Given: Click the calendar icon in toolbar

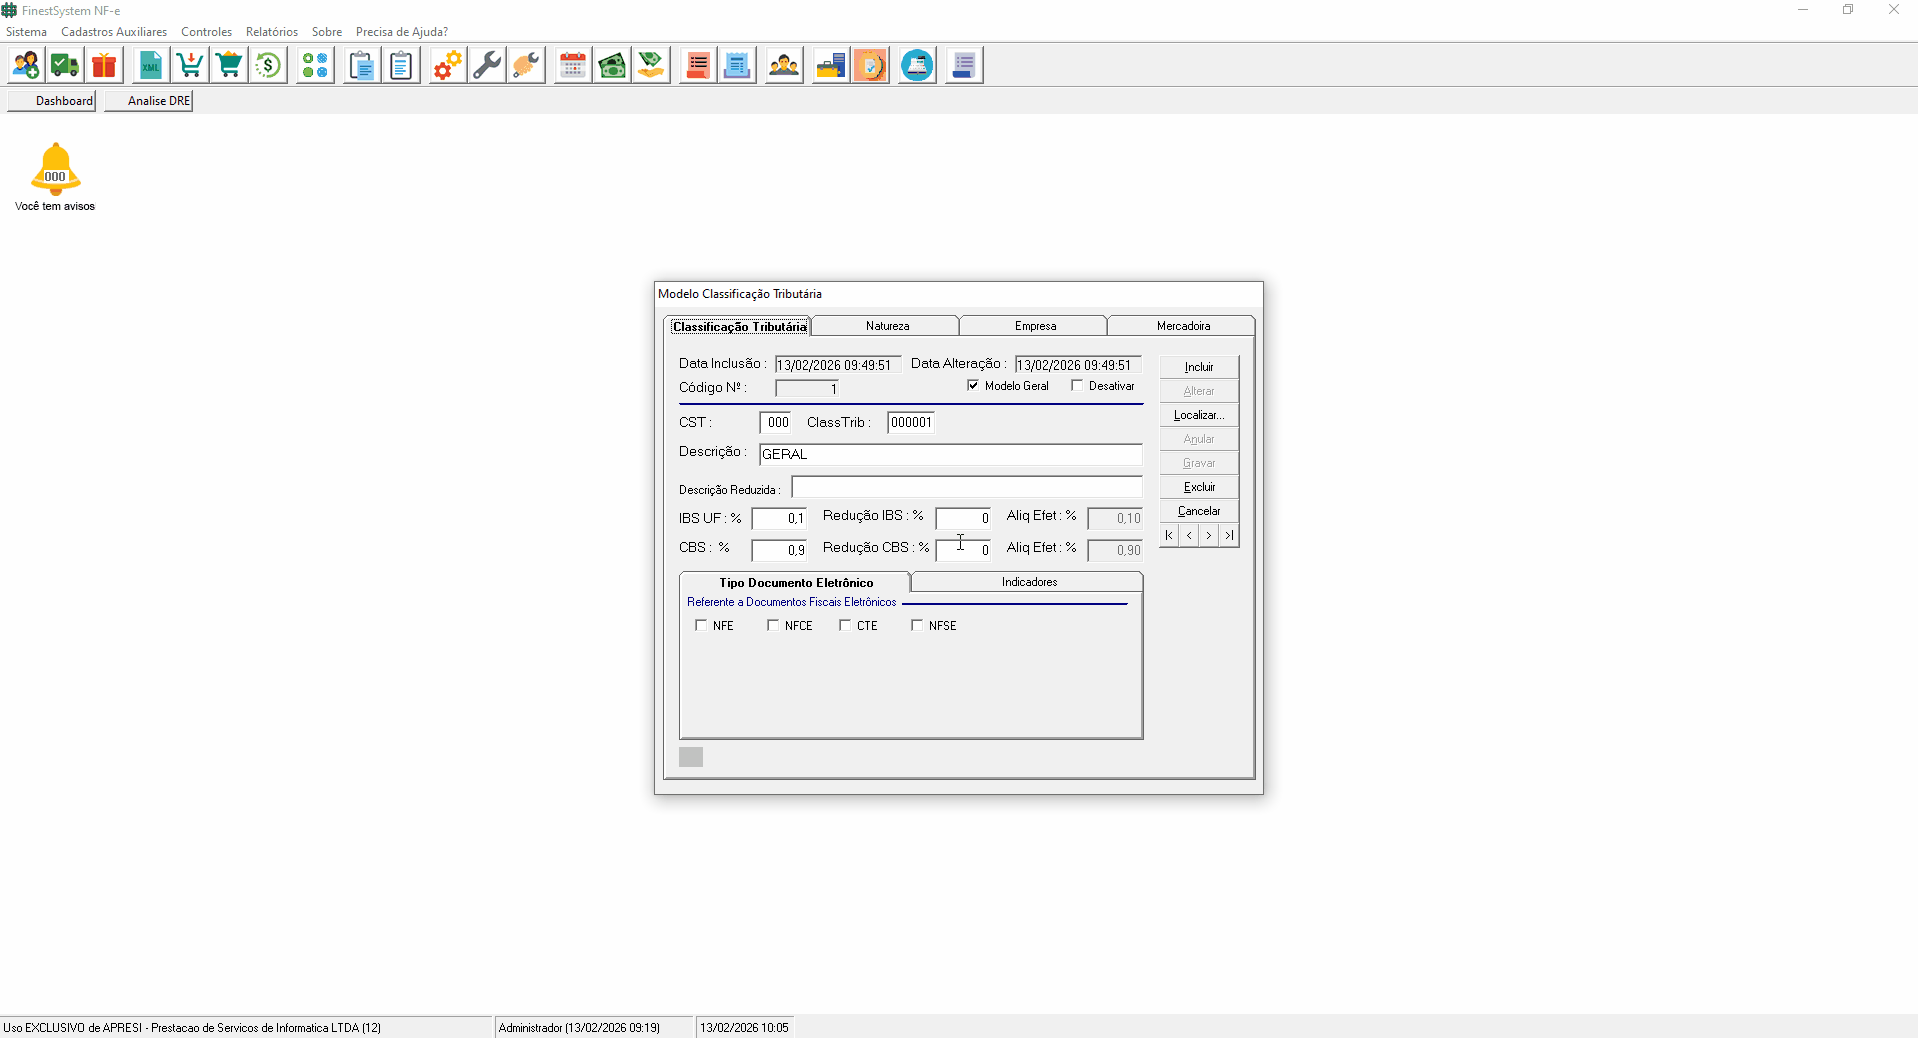Looking at the screenshot, I should (572, 66).
